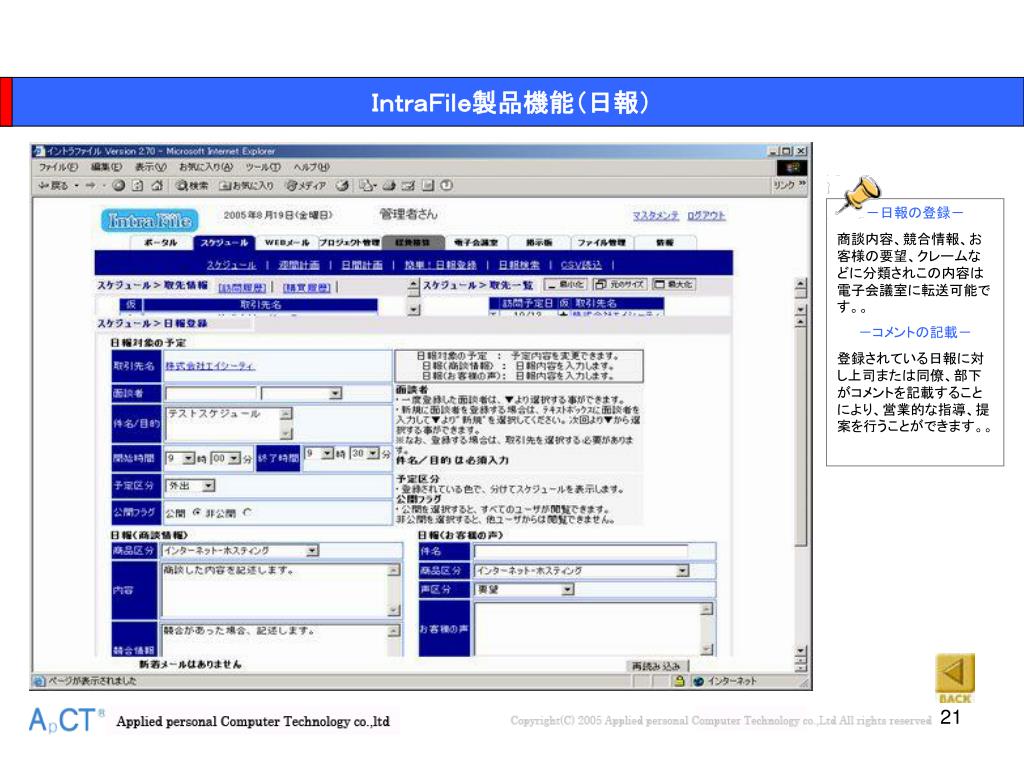Click the 件名/目的 textarea with テストスケジュール

[229, 424]
